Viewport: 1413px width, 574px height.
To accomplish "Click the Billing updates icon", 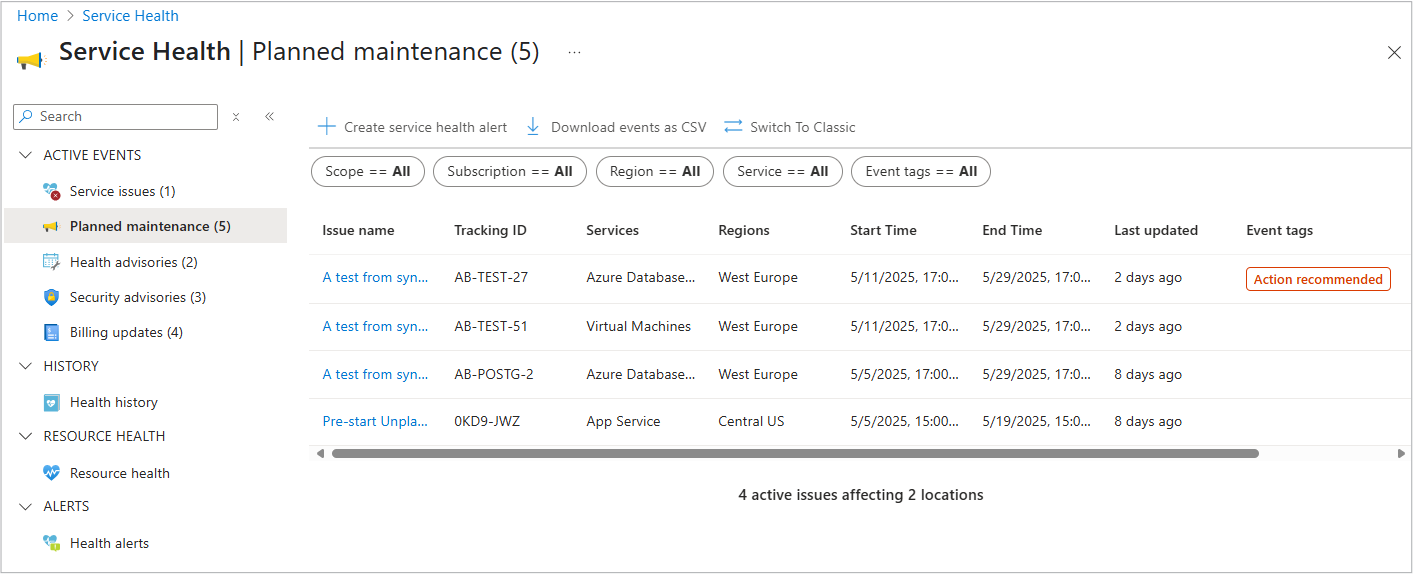I will click(x=51, y=332).
